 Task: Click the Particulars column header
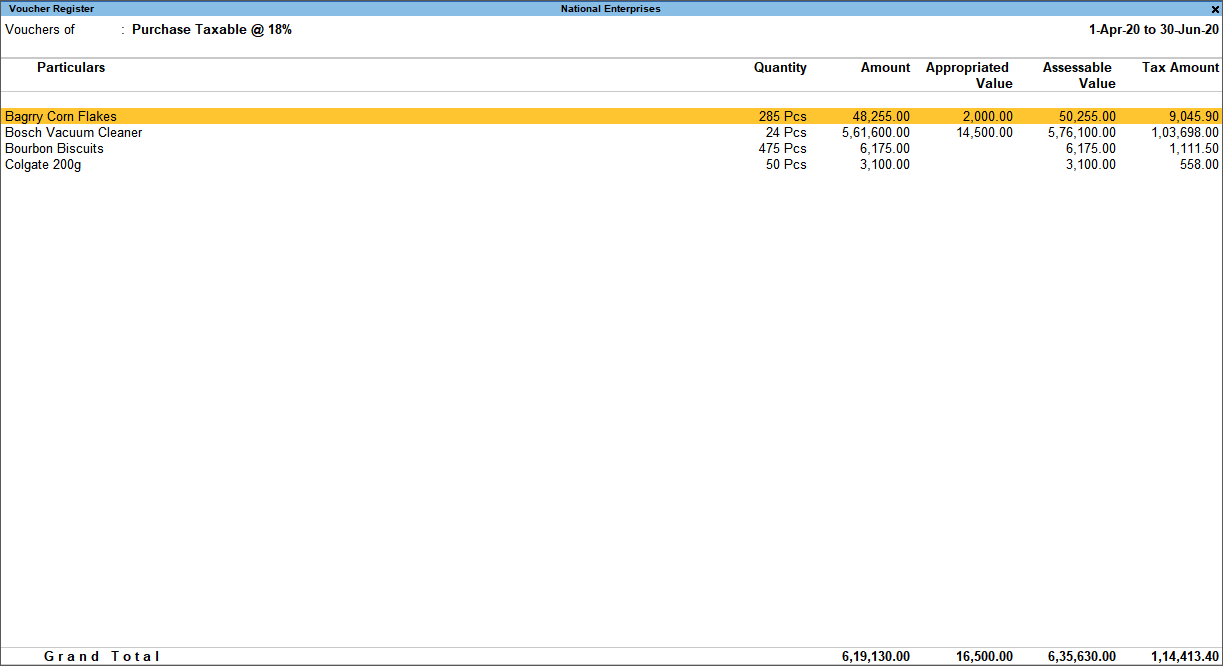tap(71, 67)
